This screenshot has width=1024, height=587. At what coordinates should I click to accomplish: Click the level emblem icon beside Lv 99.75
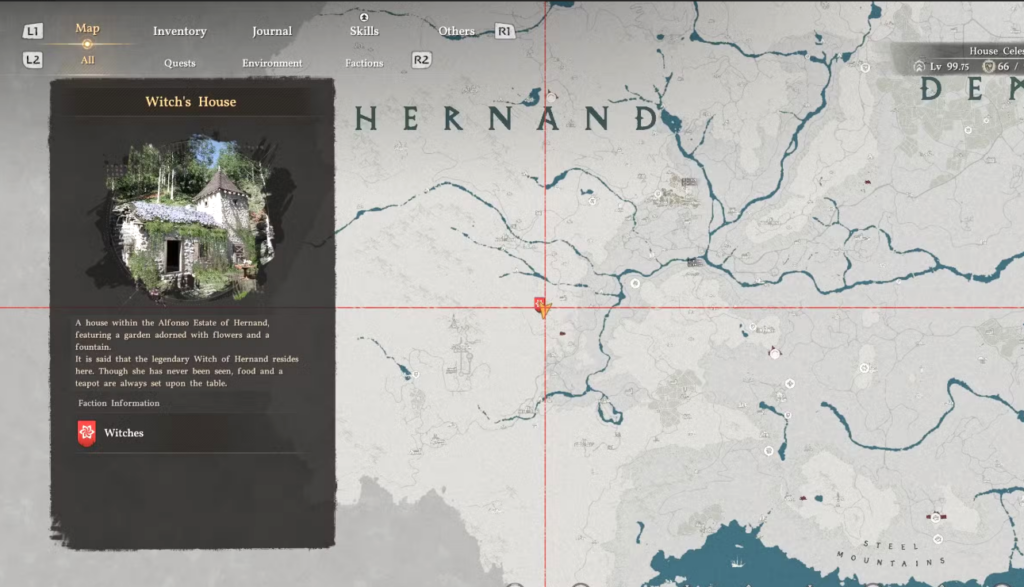point(919,66)
